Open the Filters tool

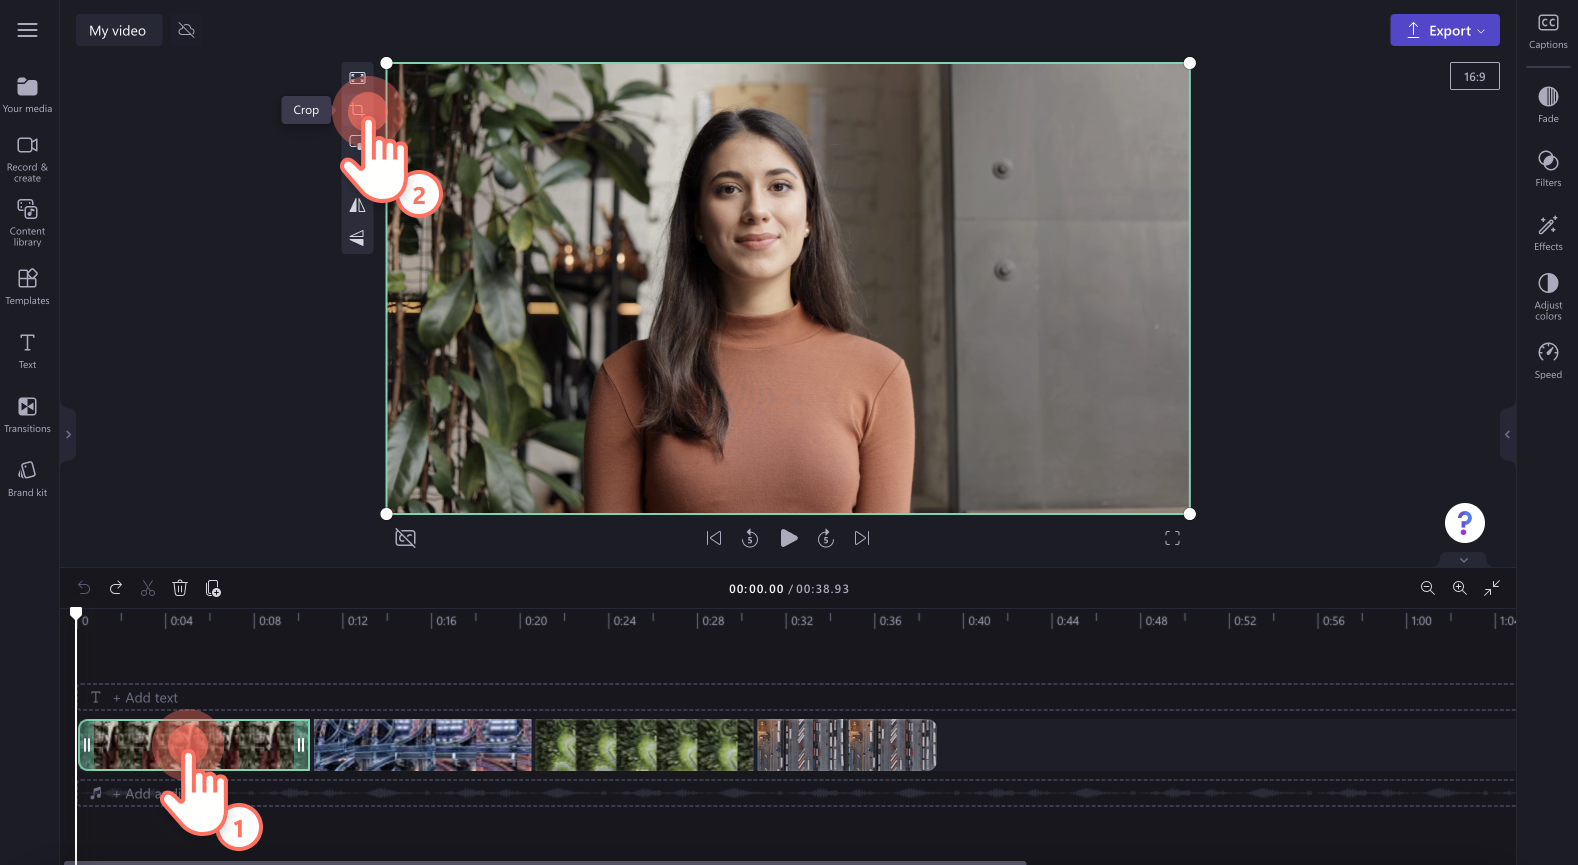tap(1548, 168)
